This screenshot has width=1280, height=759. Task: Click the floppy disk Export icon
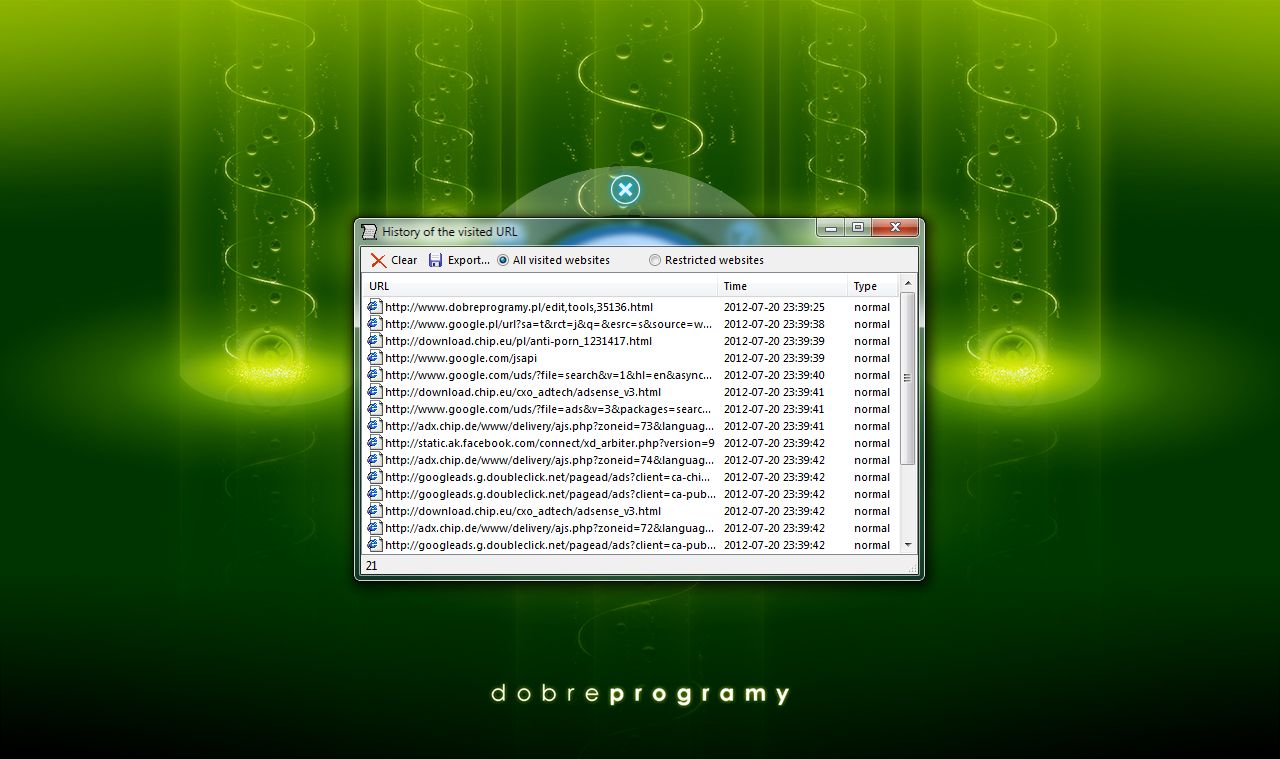coord(435,260)
